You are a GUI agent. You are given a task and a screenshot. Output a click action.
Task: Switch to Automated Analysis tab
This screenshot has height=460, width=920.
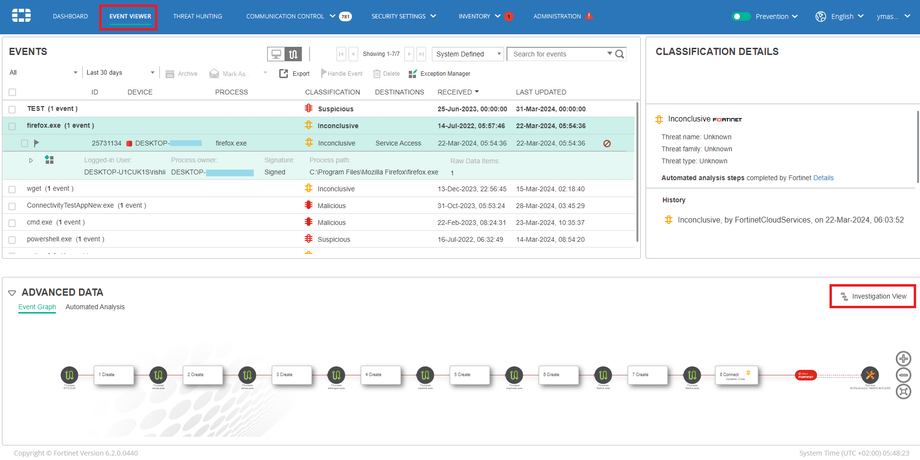[x=95, y=307]
